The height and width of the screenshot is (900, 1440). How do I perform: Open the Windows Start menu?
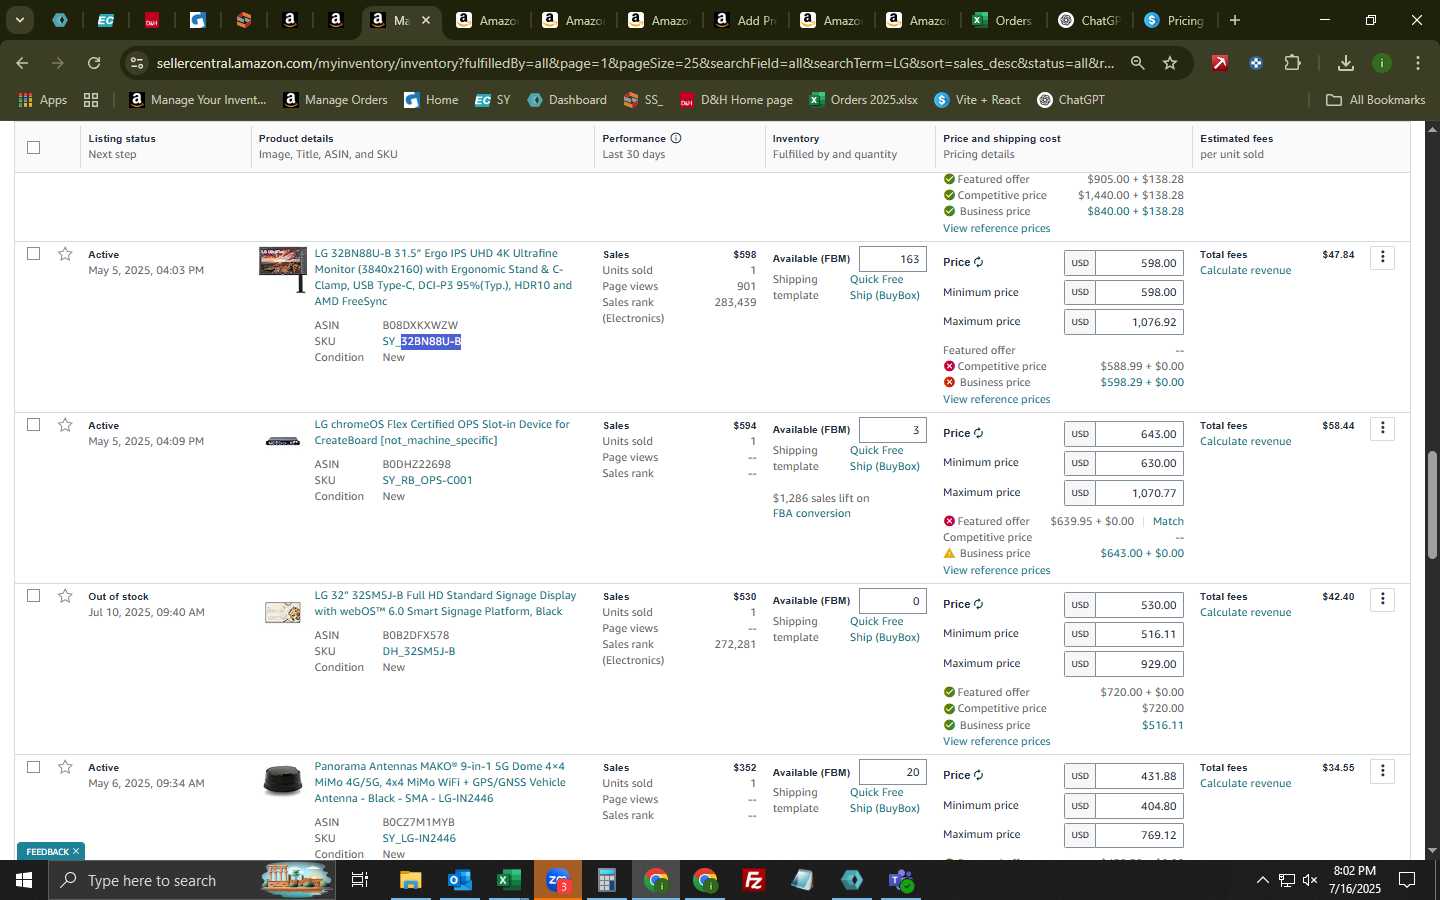pyautogui.click(x=23, y=880)
